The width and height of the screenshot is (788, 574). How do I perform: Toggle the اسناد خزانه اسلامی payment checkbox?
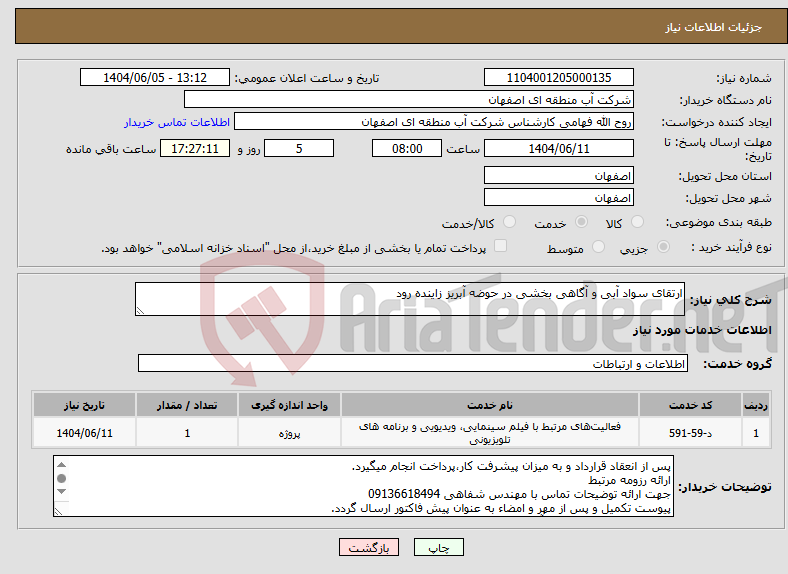tap(501, 246)
